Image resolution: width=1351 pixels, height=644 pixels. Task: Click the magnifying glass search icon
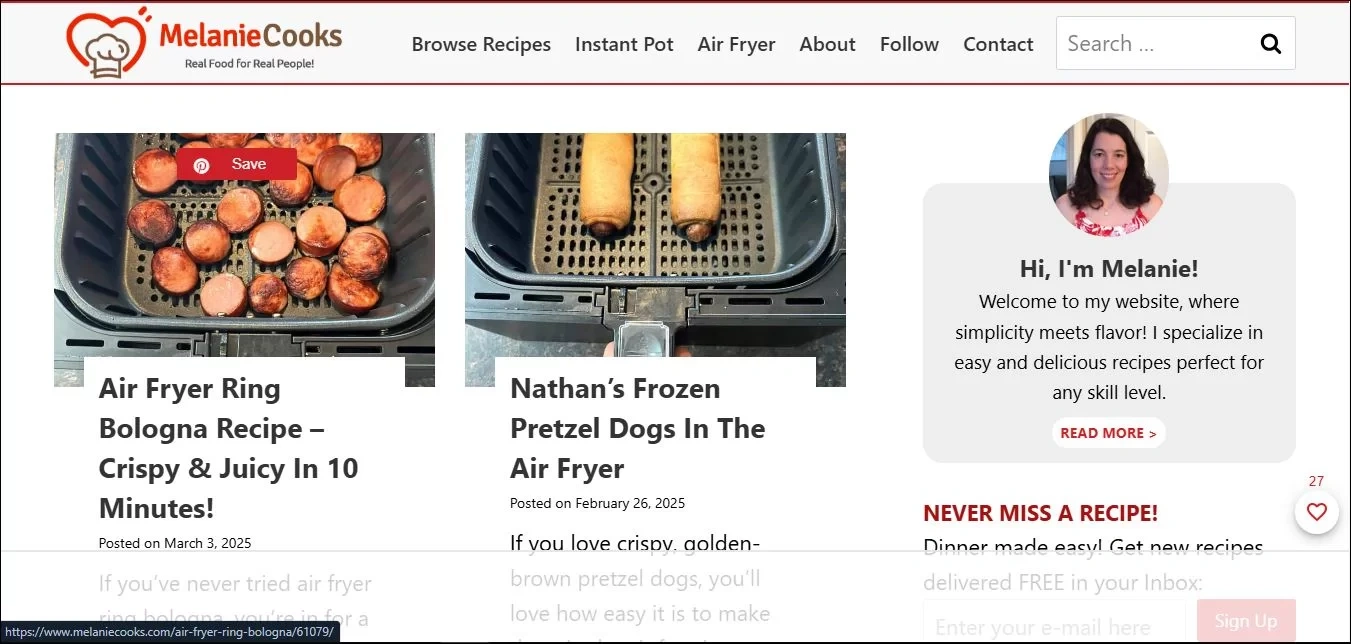(1270, 44)
